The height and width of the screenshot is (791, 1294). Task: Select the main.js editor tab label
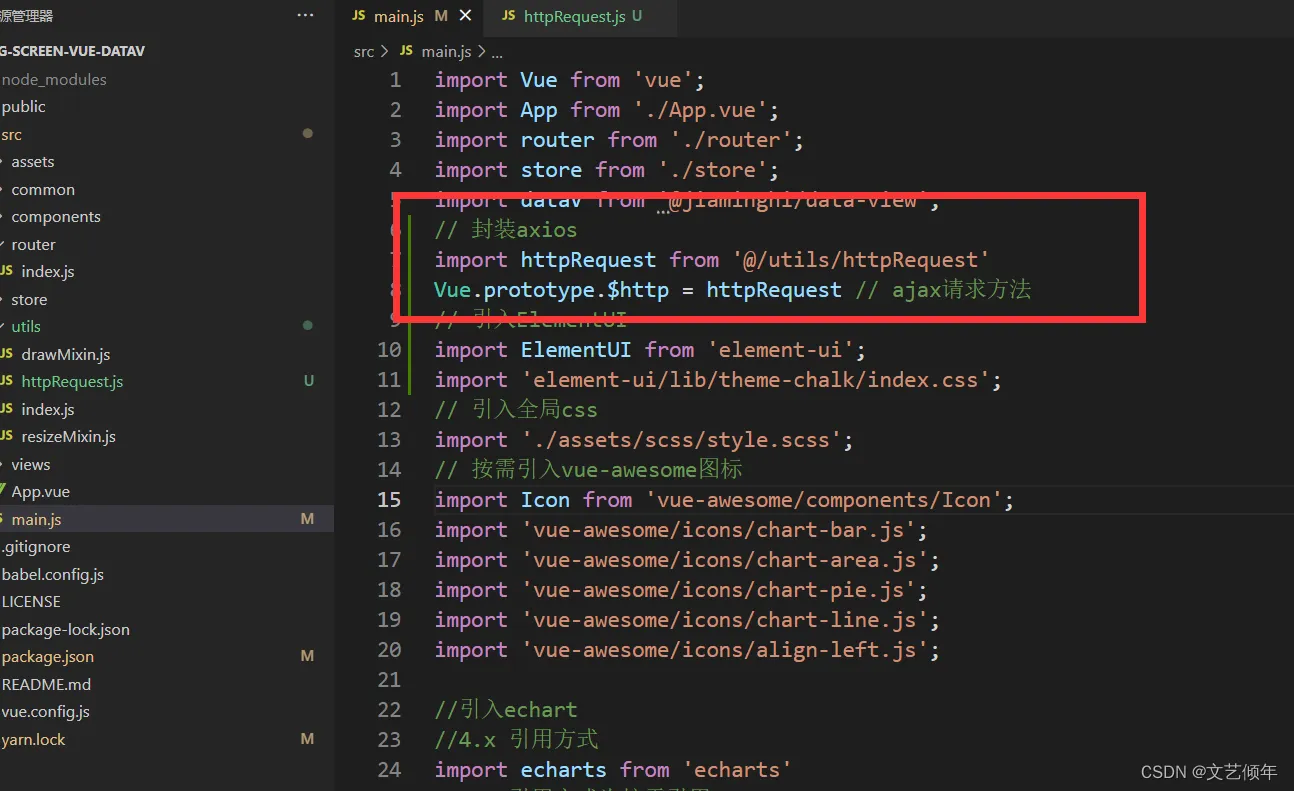[x=398, y=17]
